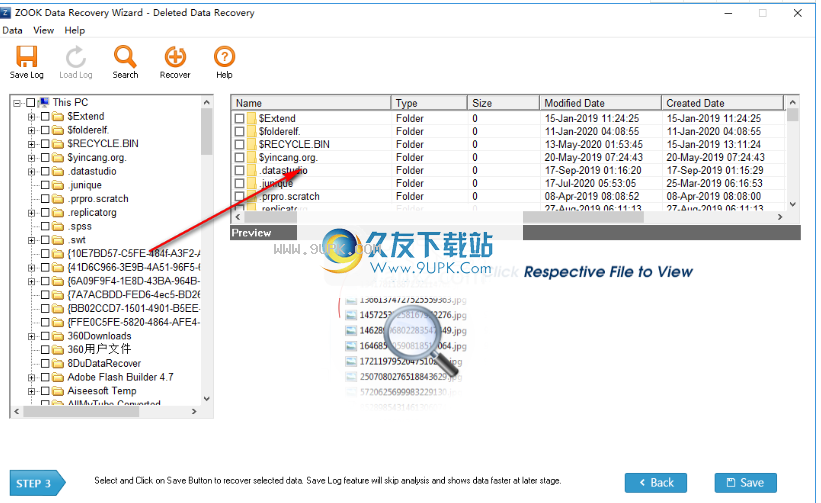Viewport: 821px width, 503px height.
Task: Click the Save Log toolbar icon
Action: click(x=26, y=57)
